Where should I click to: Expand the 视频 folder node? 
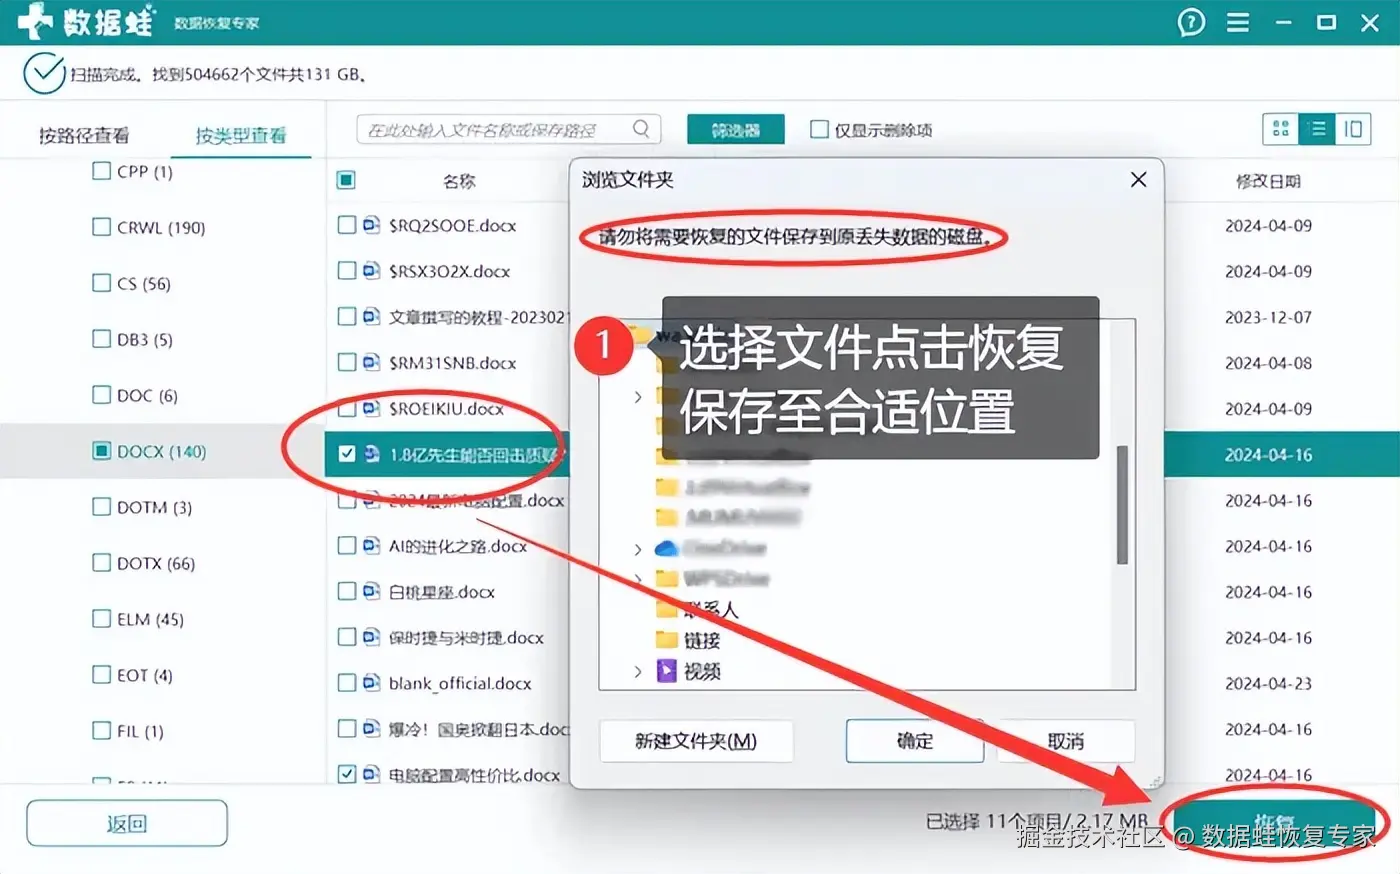click(x=638, y=672)
